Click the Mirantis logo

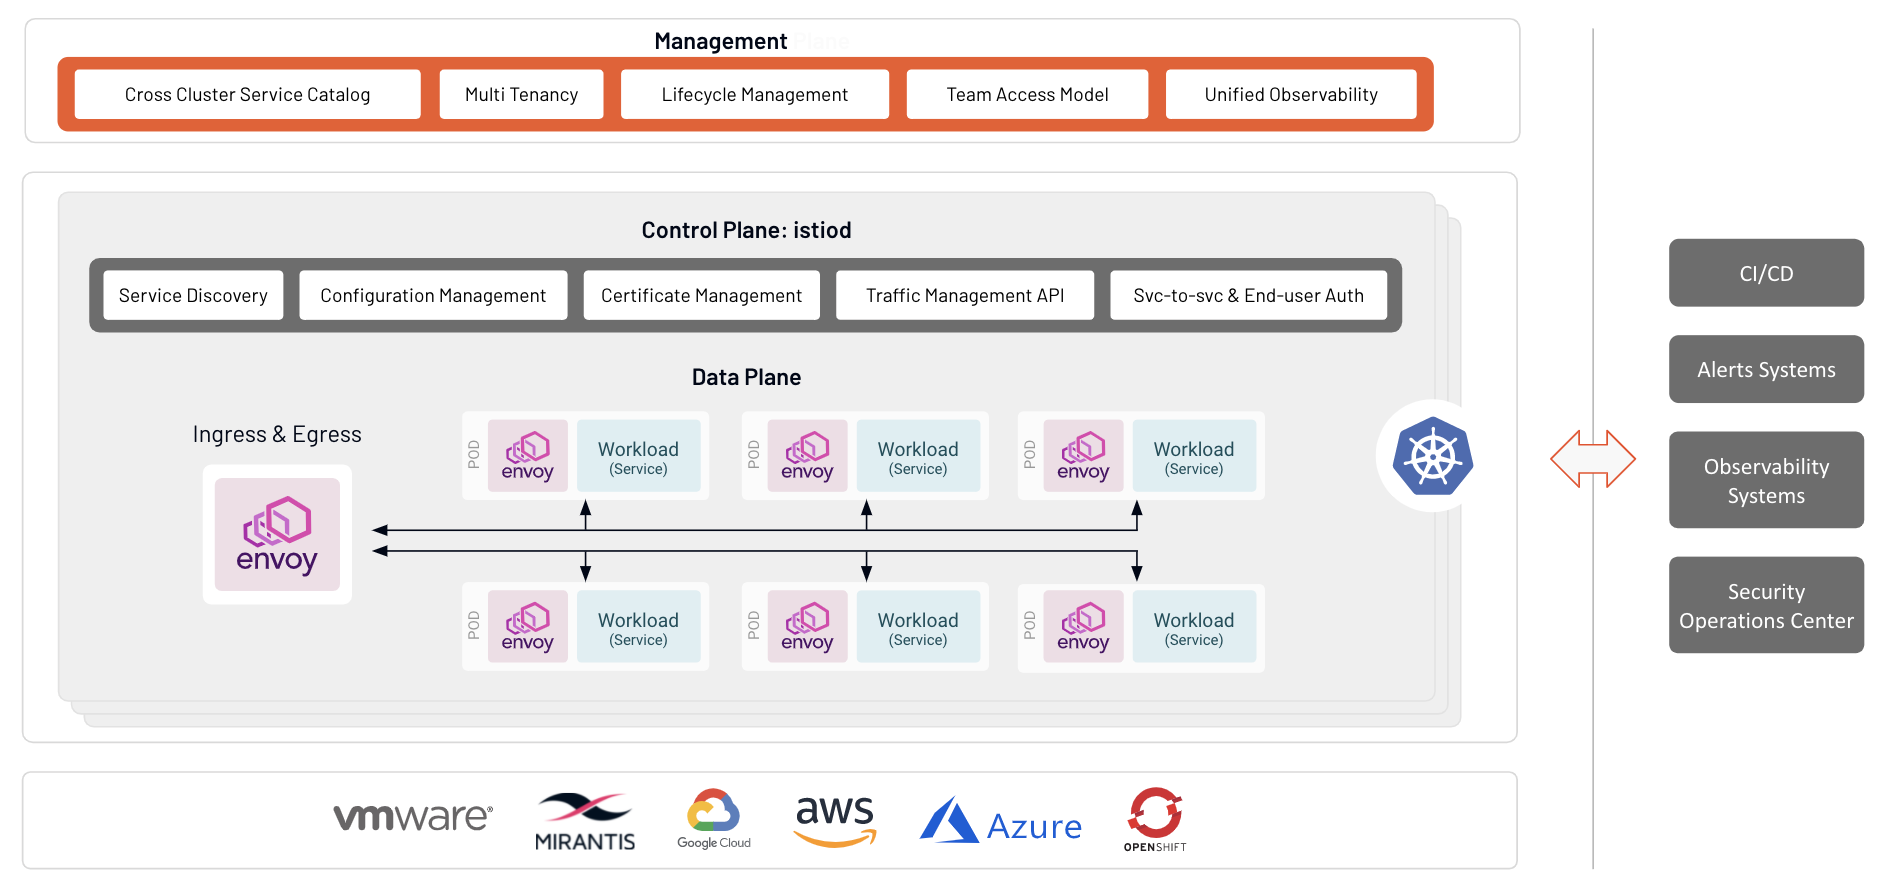[585, 822]
